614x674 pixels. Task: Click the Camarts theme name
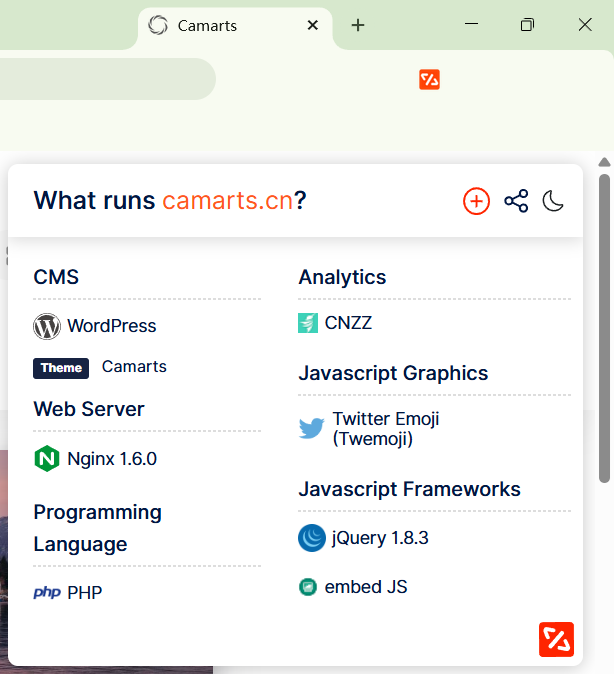[134, 367]
